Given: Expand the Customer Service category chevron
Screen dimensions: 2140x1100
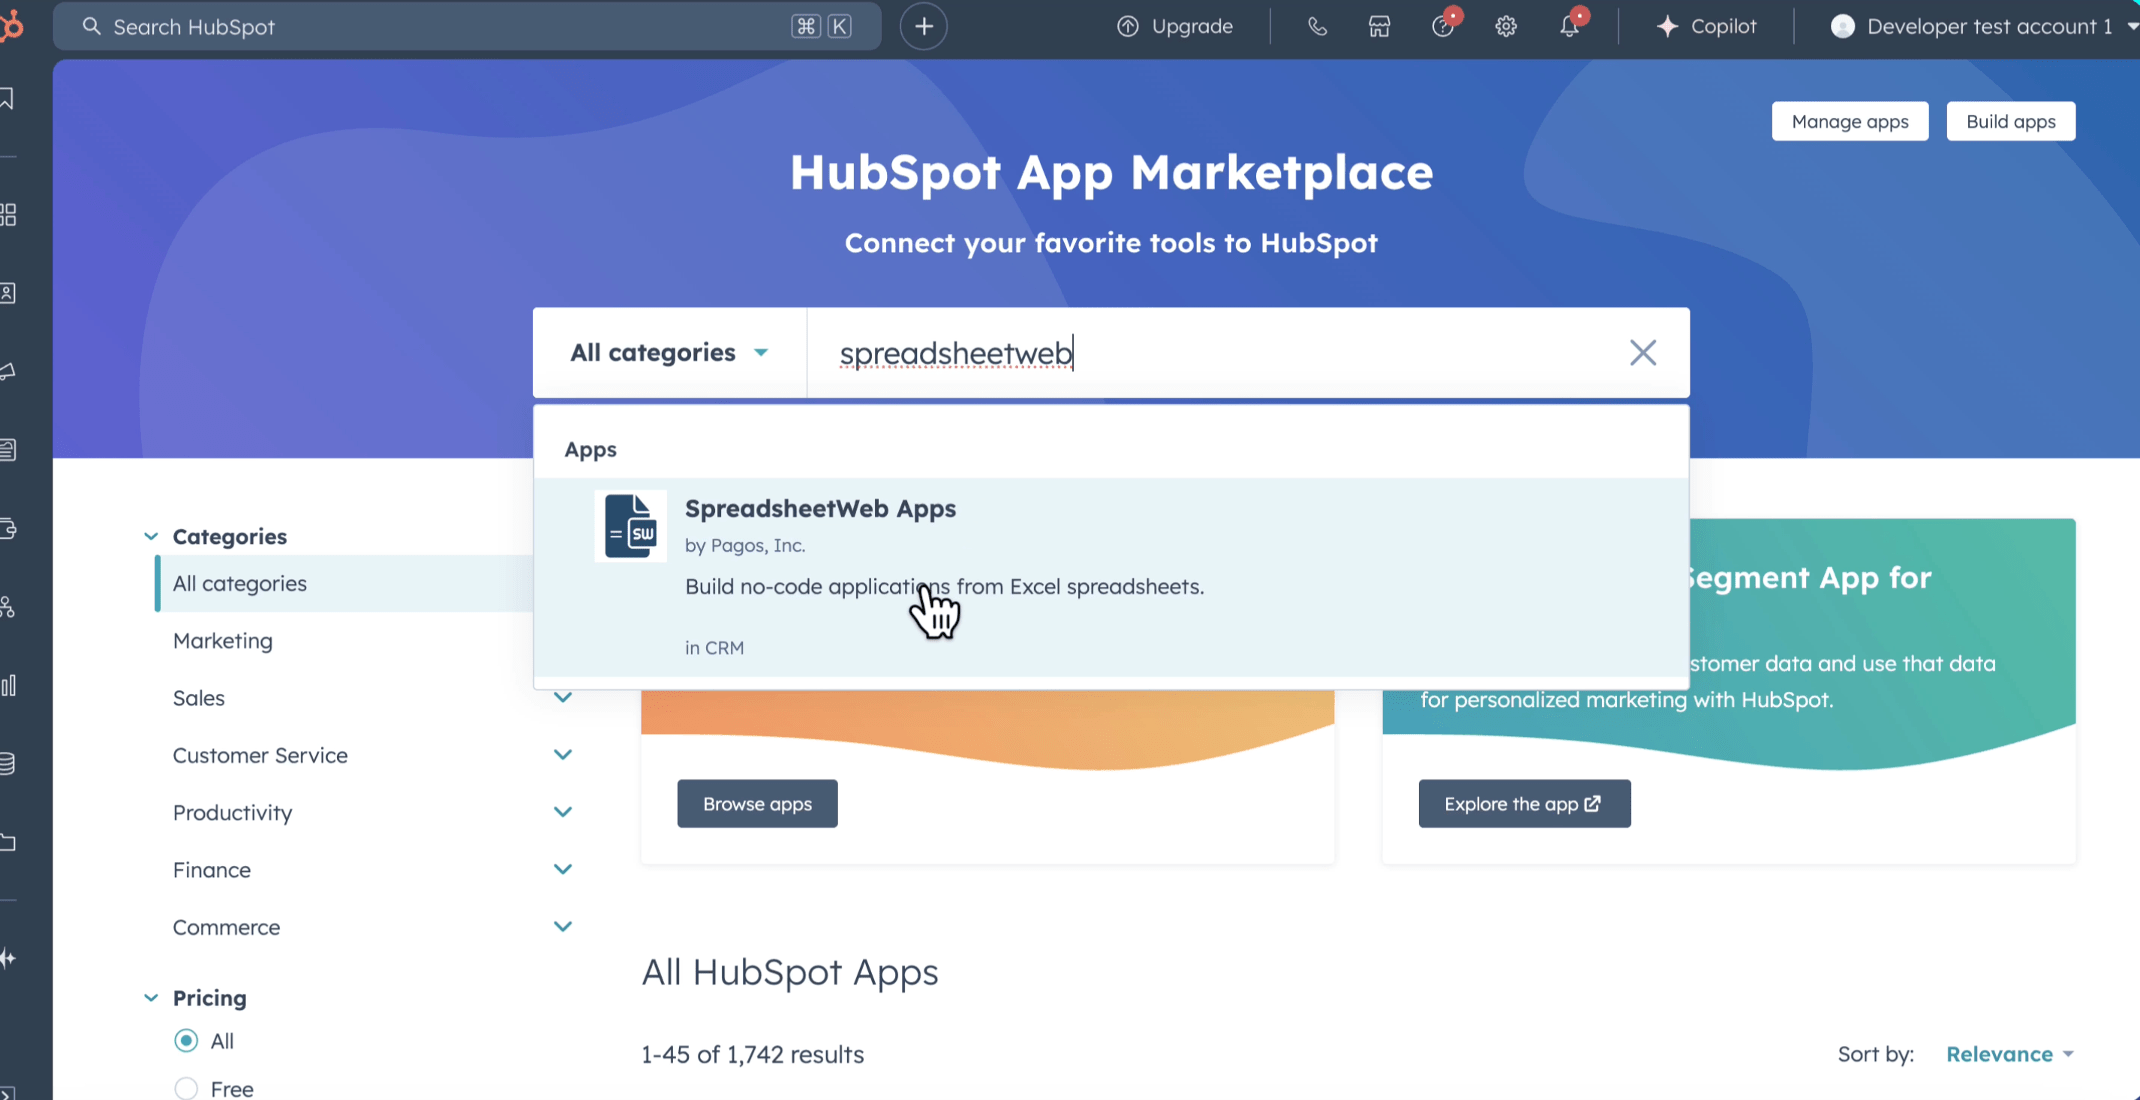Looking at the screenshot, I should pyautogui.click(x=563, y=754).
